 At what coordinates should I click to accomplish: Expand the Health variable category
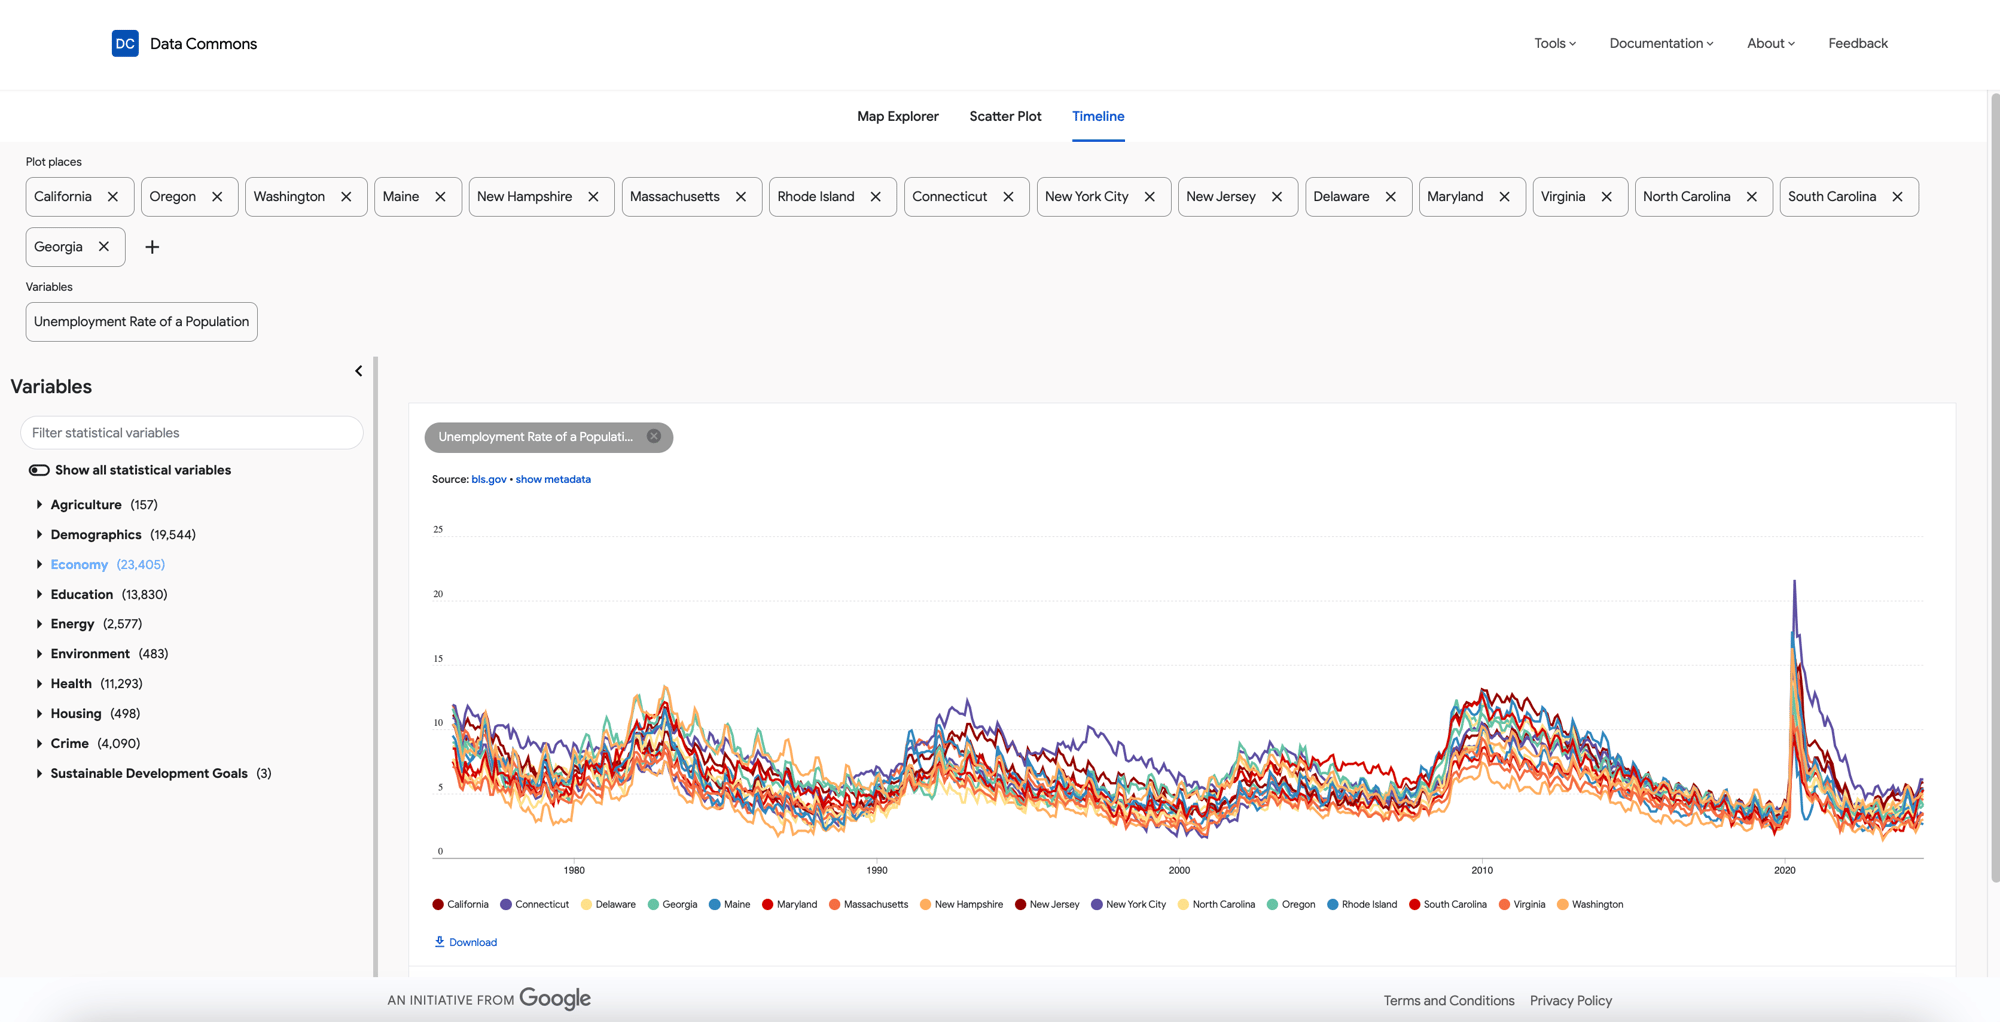click(39, 684)
